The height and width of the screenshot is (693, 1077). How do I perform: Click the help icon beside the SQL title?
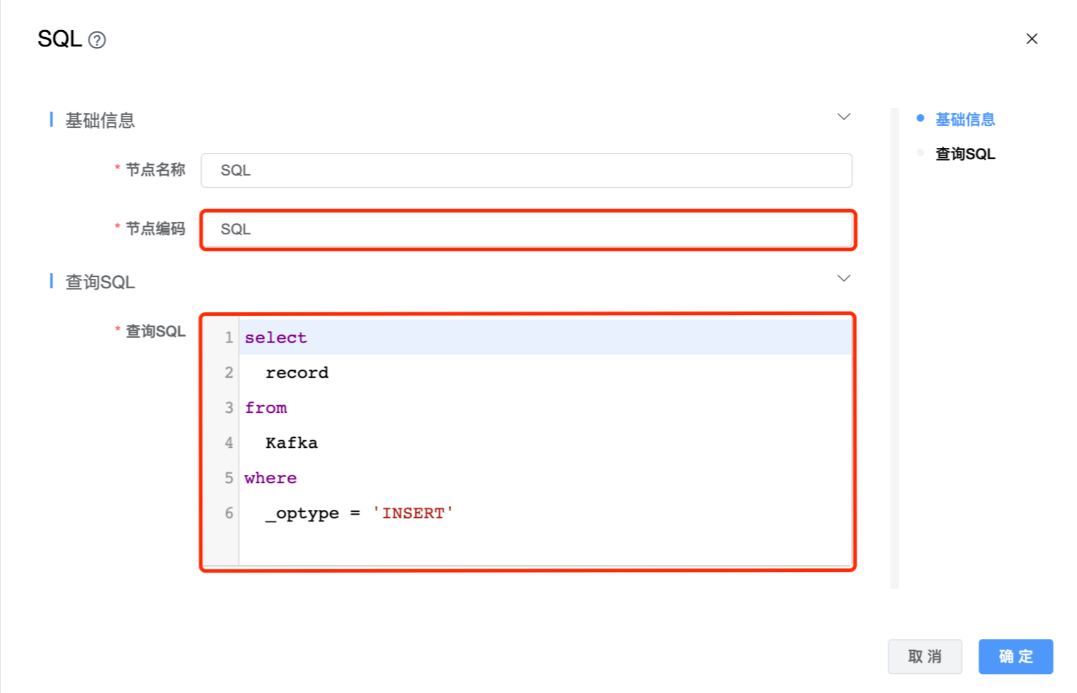coord(97,40)
